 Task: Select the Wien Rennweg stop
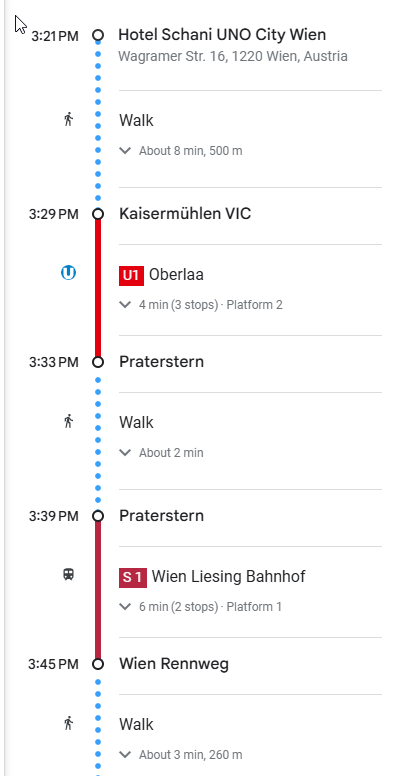(x=174, y=663)
